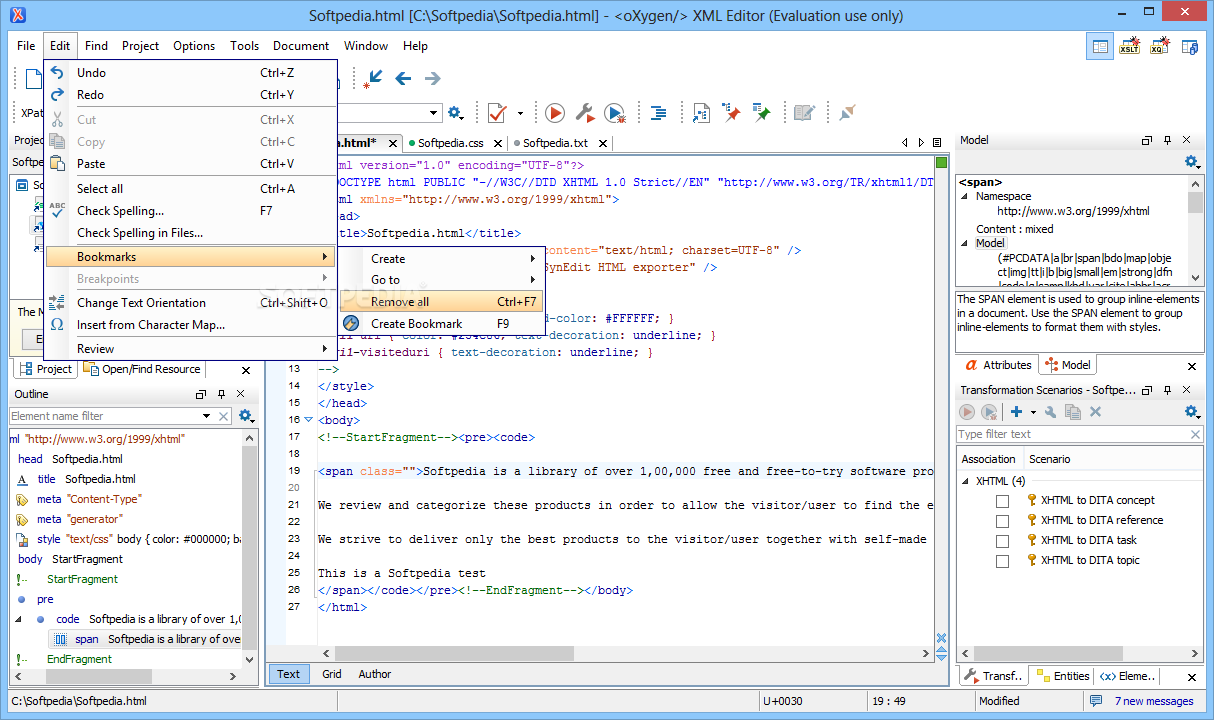Click the Show tab list icon
The width and height of the screenshot is (1214, 720).
937,143
